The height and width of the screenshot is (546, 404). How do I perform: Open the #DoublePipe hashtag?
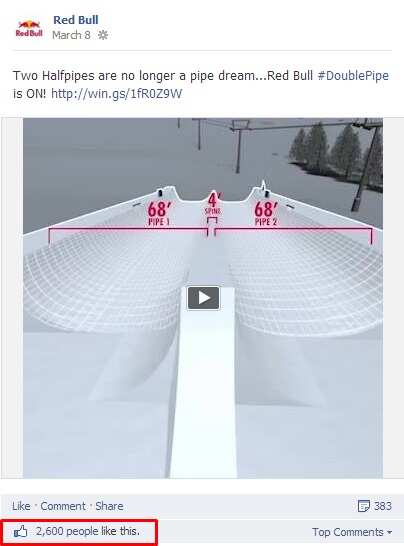point(353,76)
